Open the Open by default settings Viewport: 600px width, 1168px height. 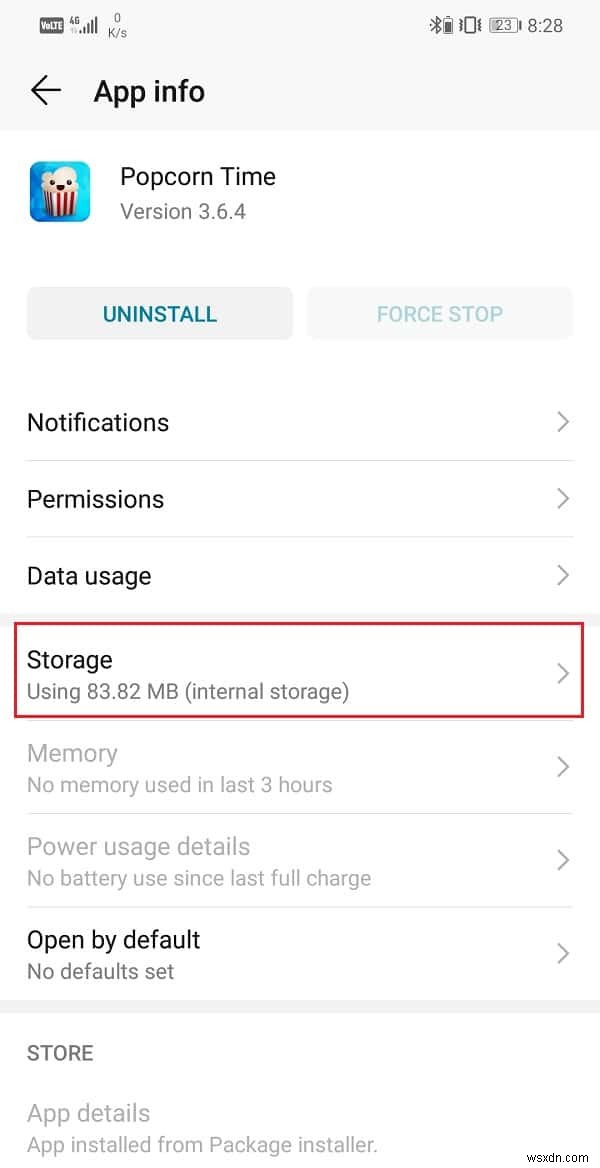tap(300, 954)
